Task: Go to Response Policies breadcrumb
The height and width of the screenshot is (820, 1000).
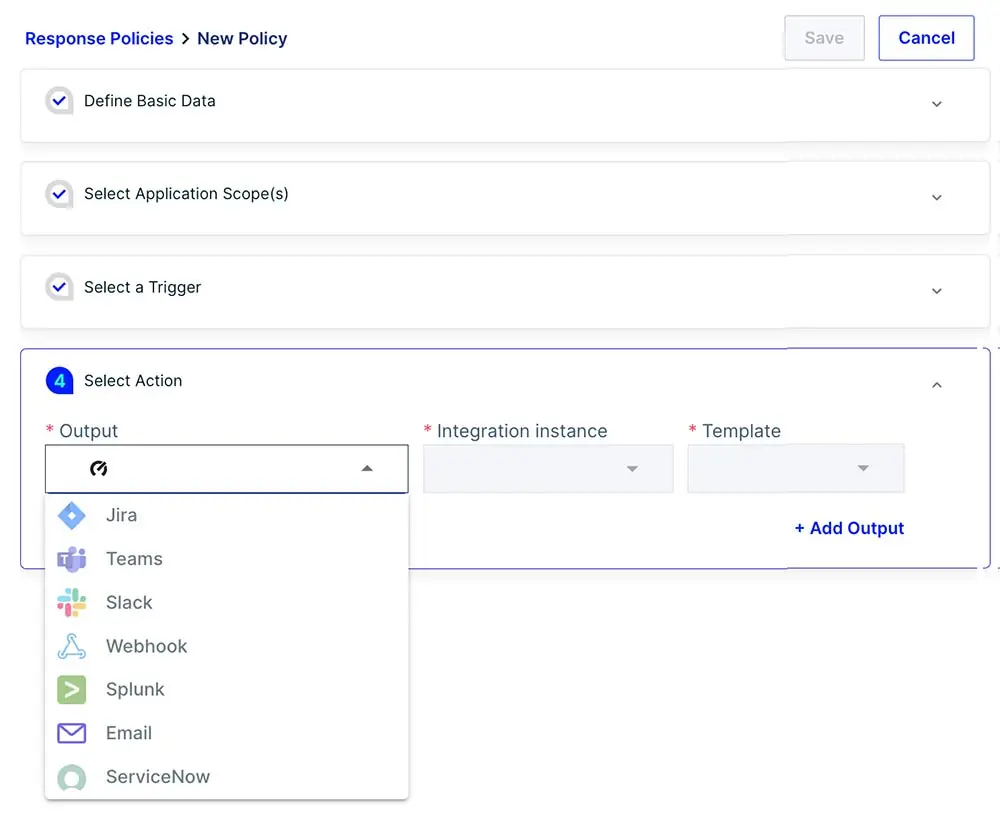Action: [x=99, y=39]
